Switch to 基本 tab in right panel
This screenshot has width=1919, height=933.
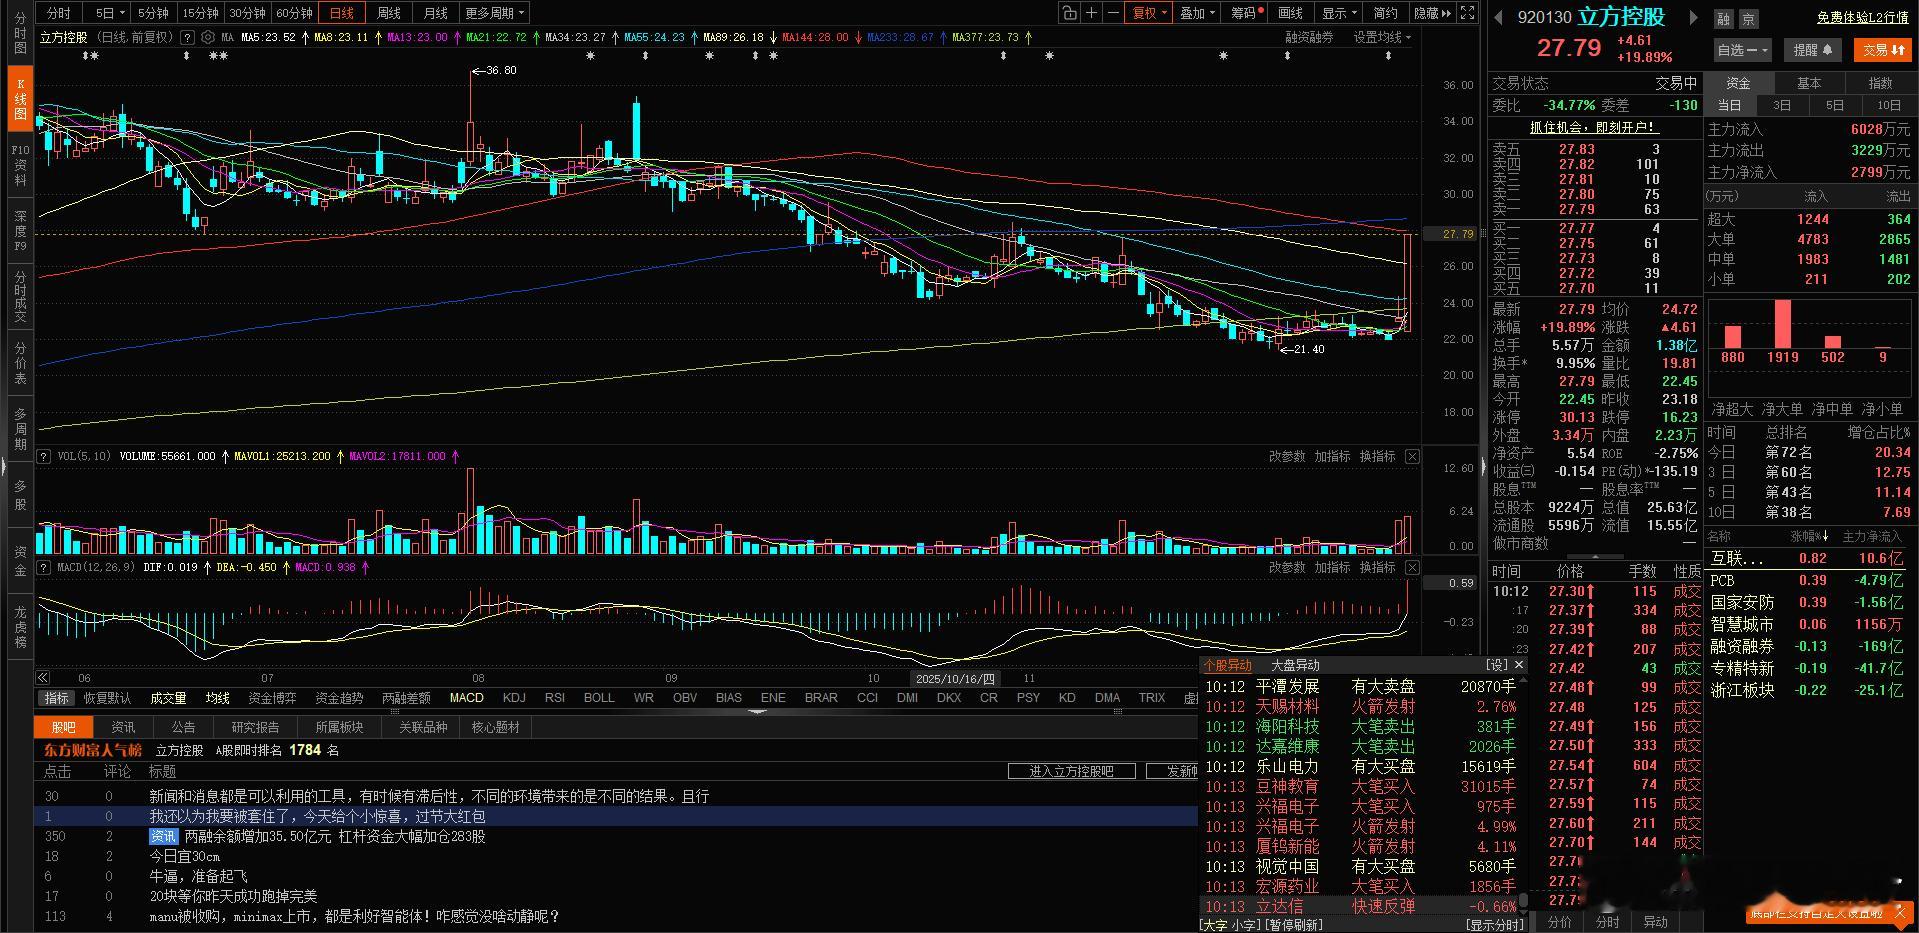(x=1809, y=83)
